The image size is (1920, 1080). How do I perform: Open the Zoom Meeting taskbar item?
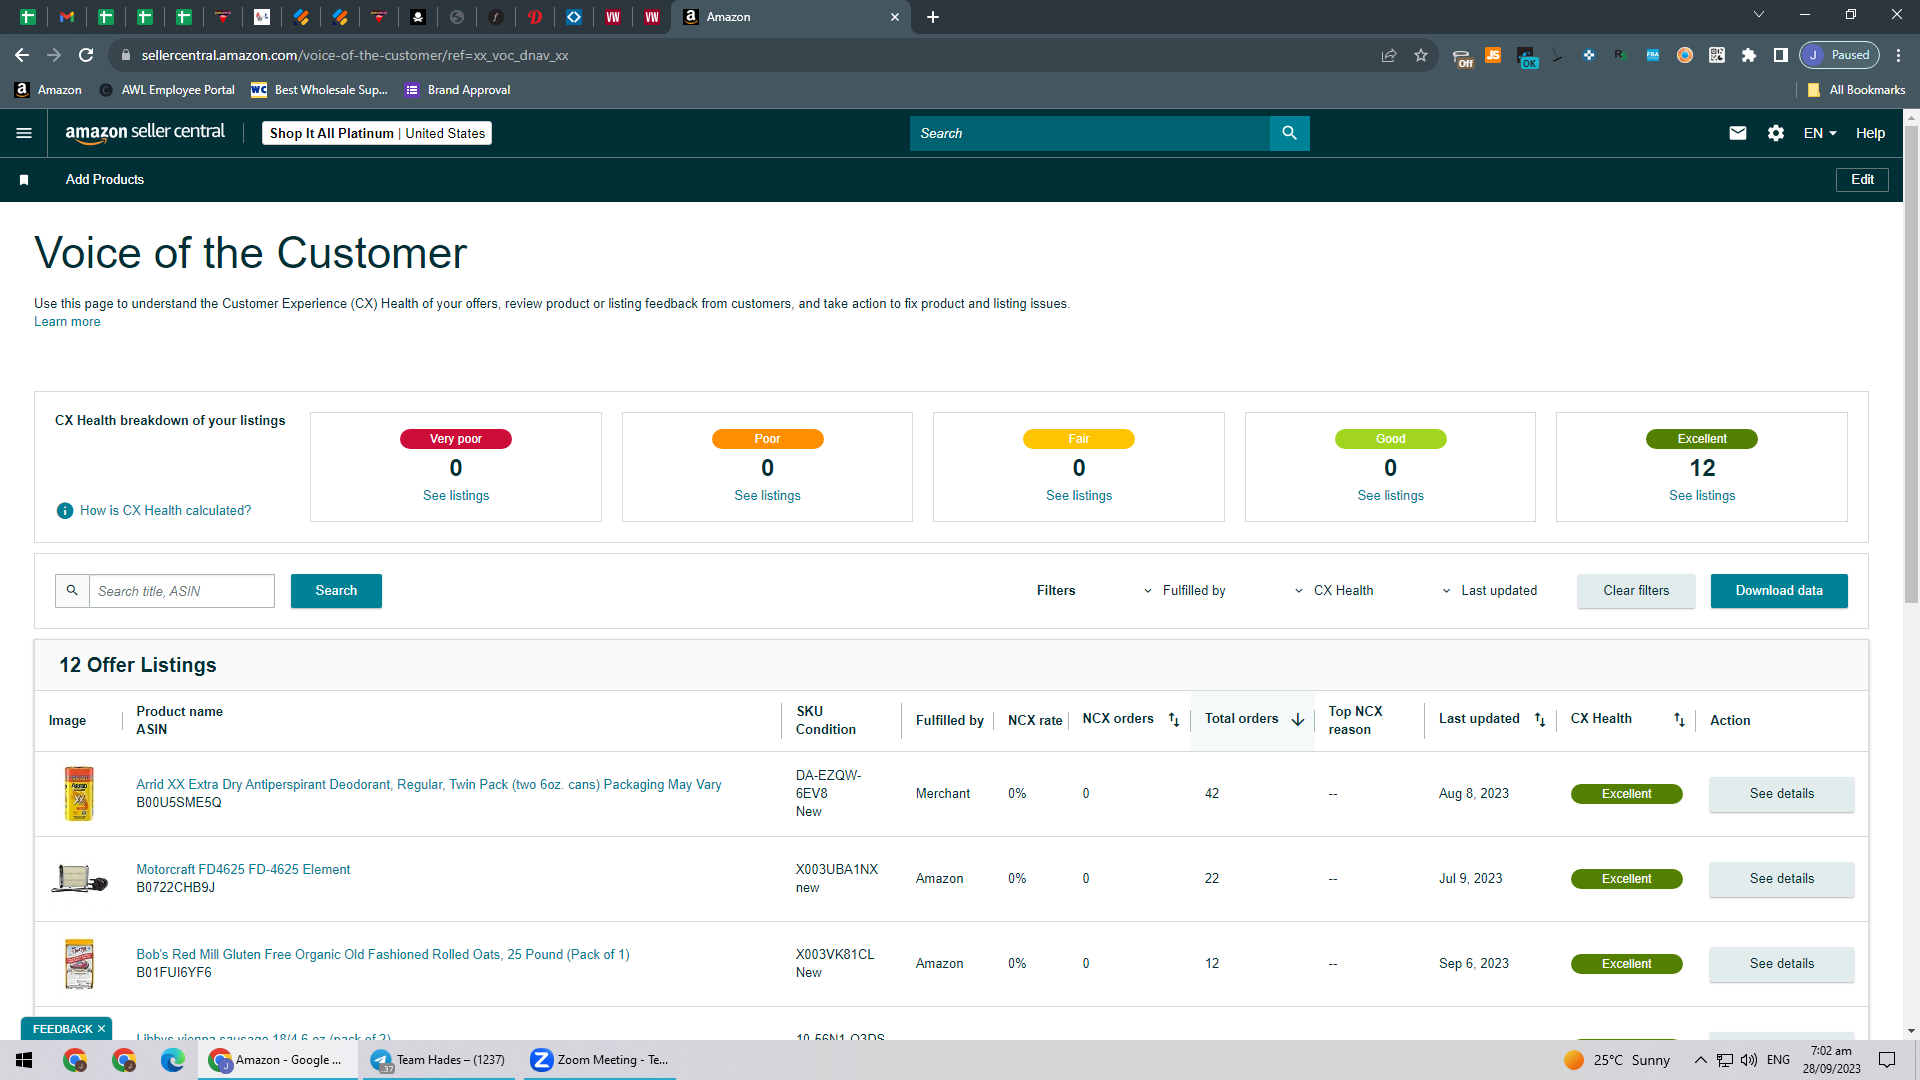click(600, 1060)
